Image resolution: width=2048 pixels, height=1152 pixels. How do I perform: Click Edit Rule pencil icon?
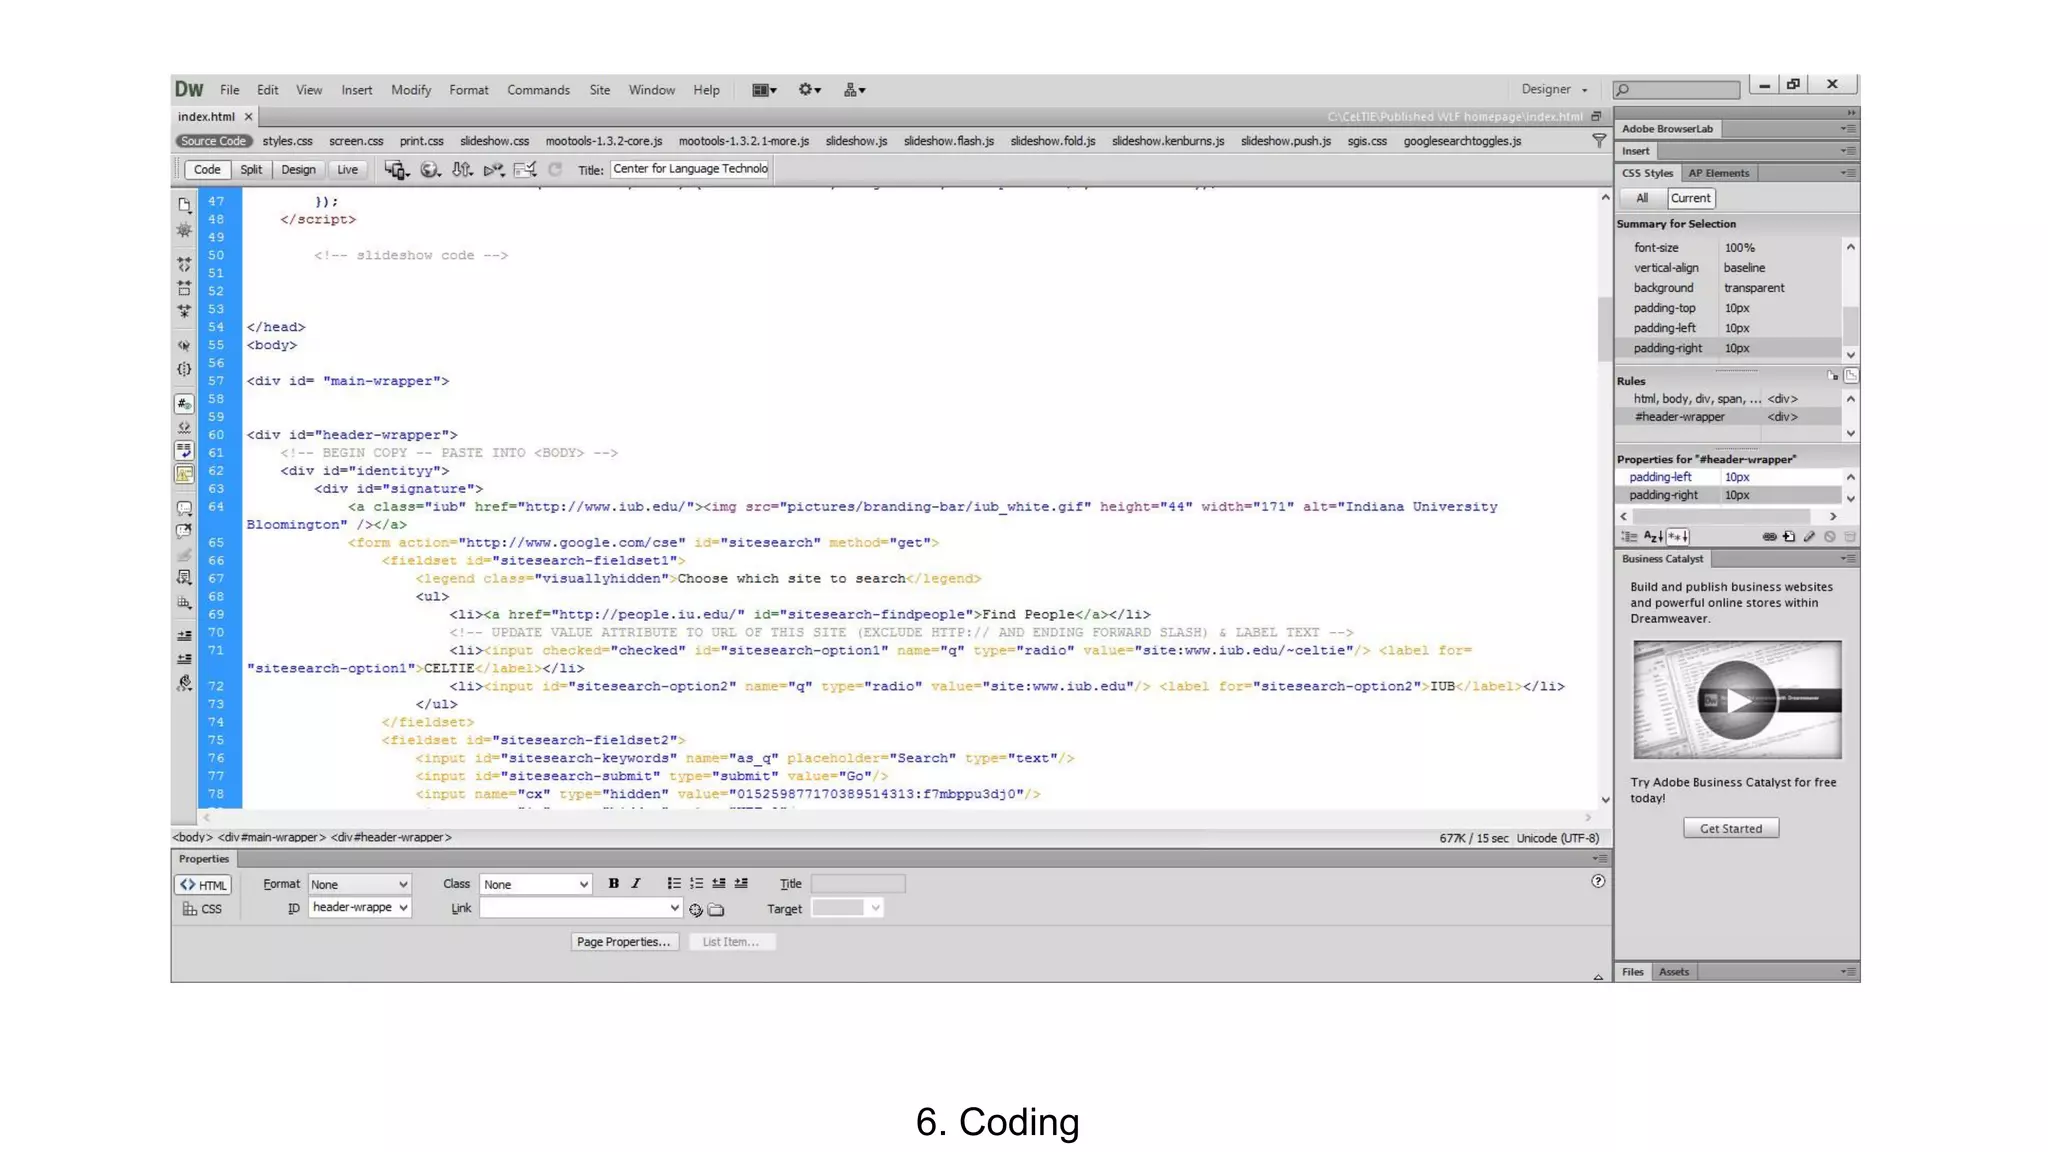point(1809,537)
